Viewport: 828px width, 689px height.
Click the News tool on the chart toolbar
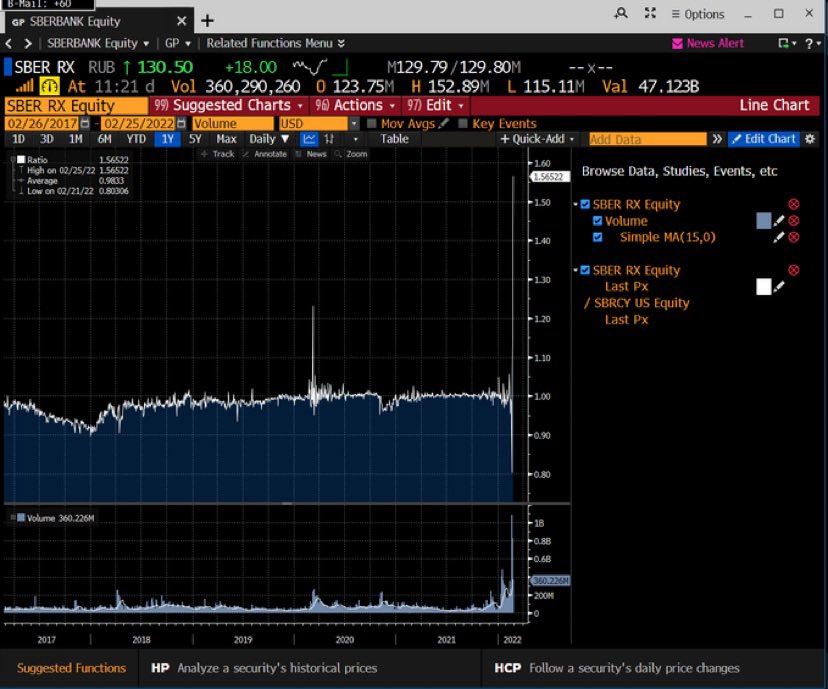coord(311,154)
